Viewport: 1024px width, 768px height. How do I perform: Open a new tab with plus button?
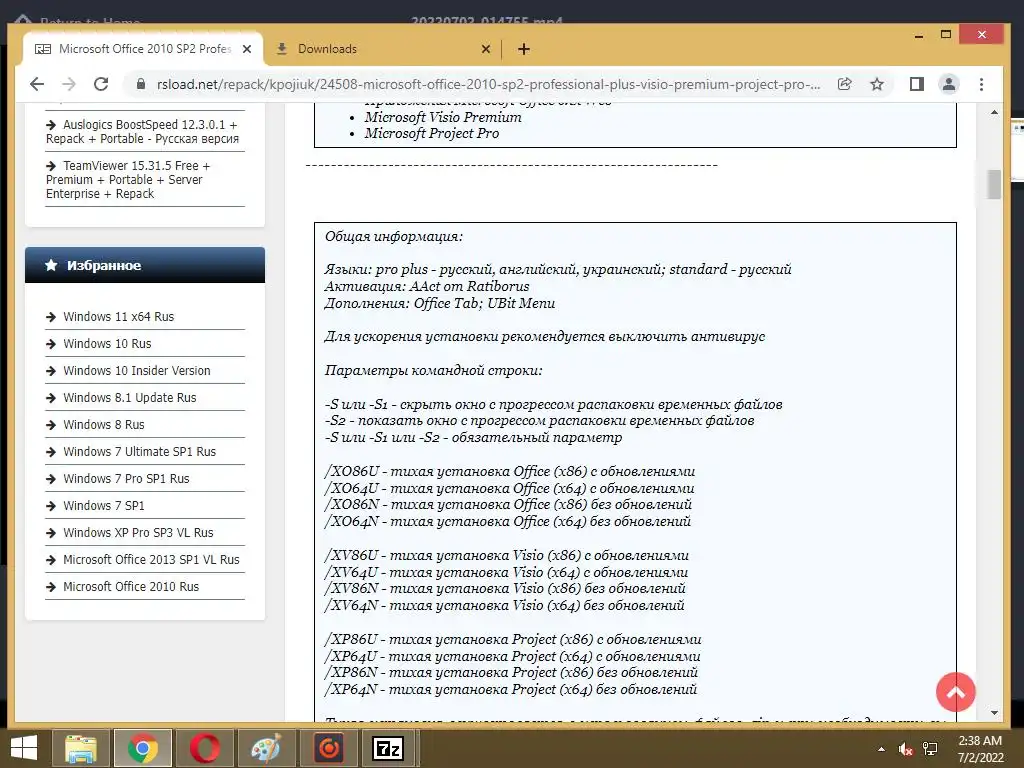[x=524, y=49]
